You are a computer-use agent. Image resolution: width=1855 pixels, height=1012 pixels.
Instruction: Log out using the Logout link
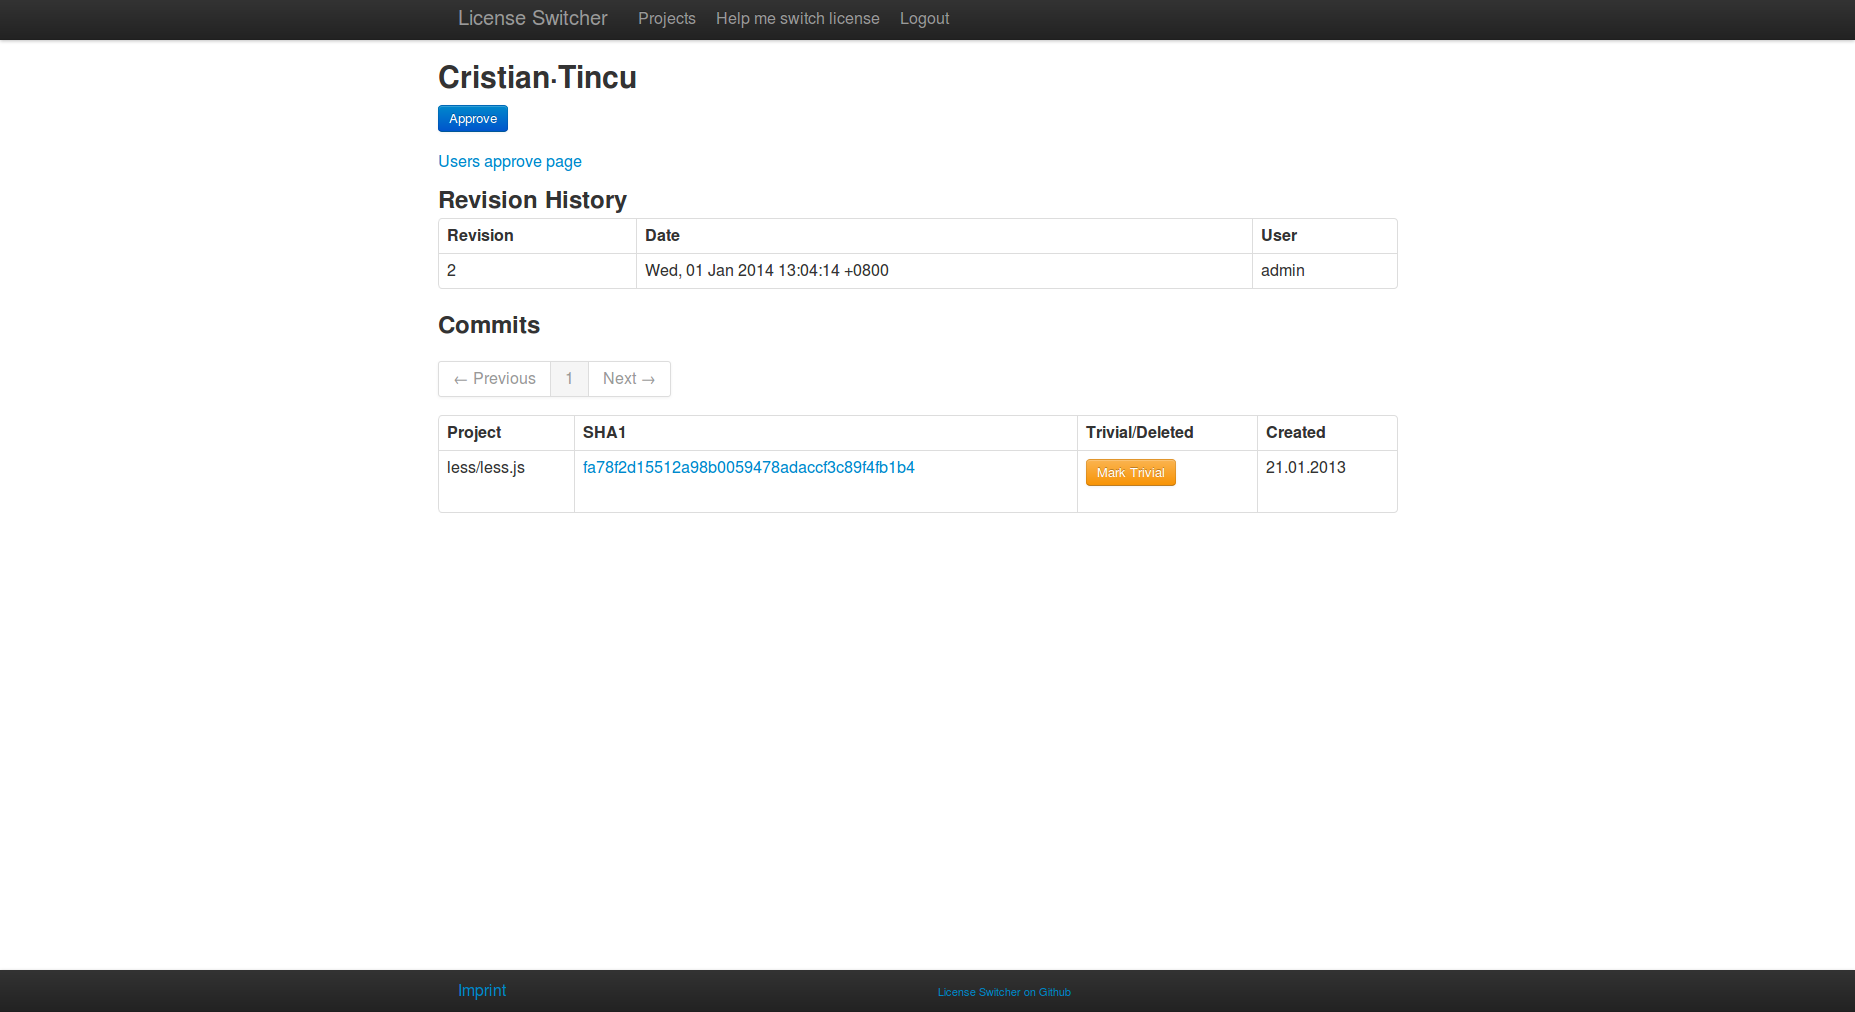click(924, 19)
